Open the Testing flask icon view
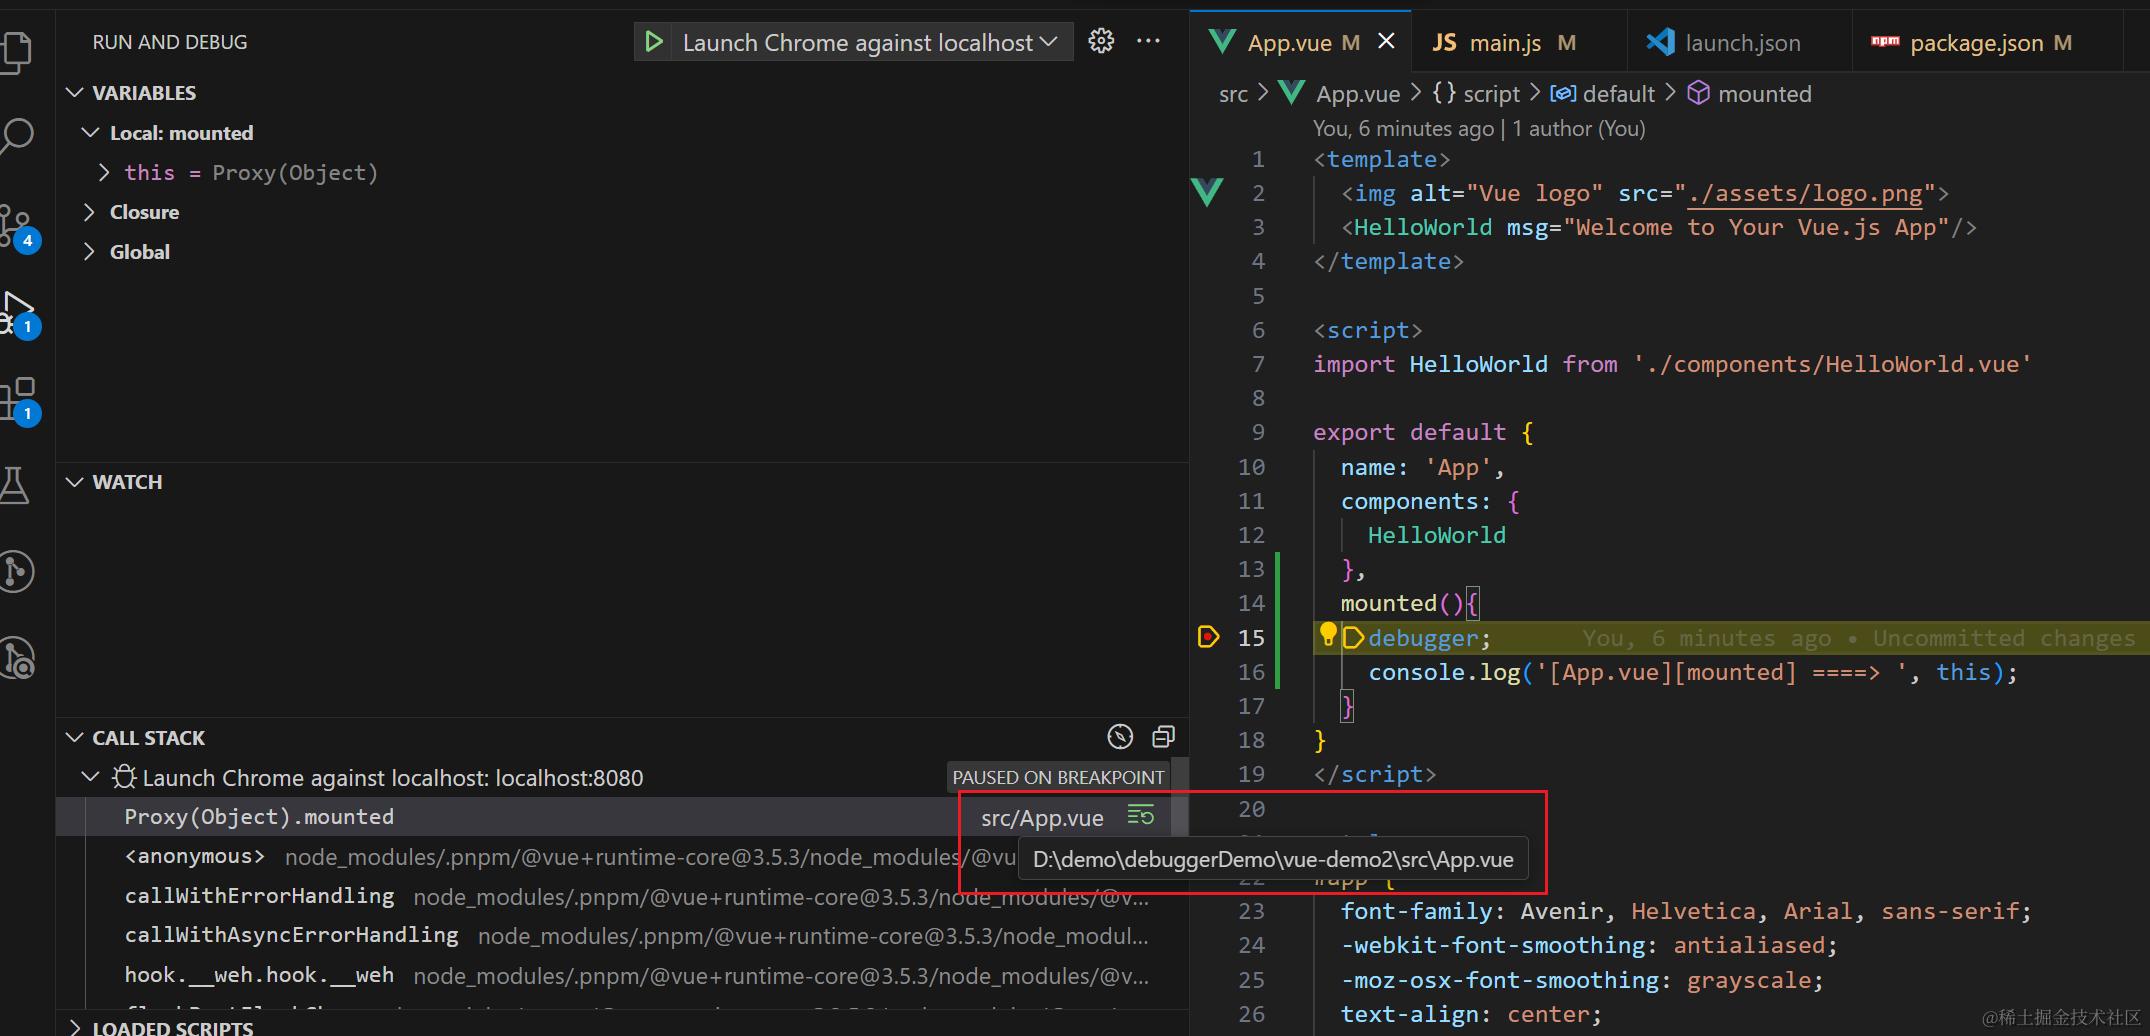 pyautogui.click(x=16, y=486)
